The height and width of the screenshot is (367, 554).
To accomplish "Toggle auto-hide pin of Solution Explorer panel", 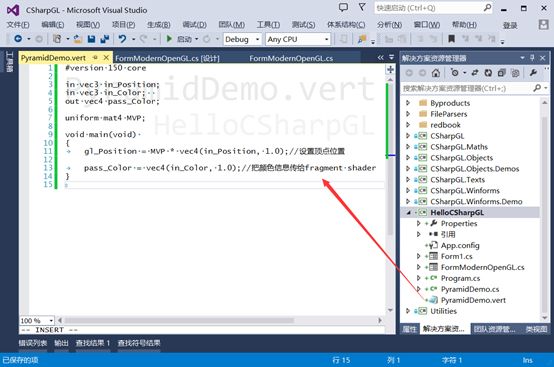I will (x=532, y=58).
